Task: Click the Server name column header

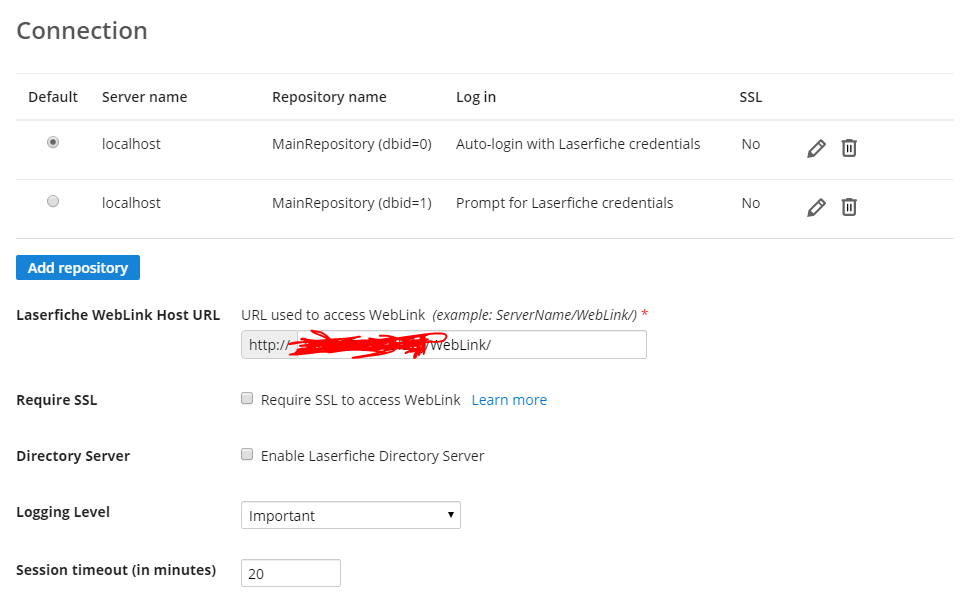Action: point(144,97)
